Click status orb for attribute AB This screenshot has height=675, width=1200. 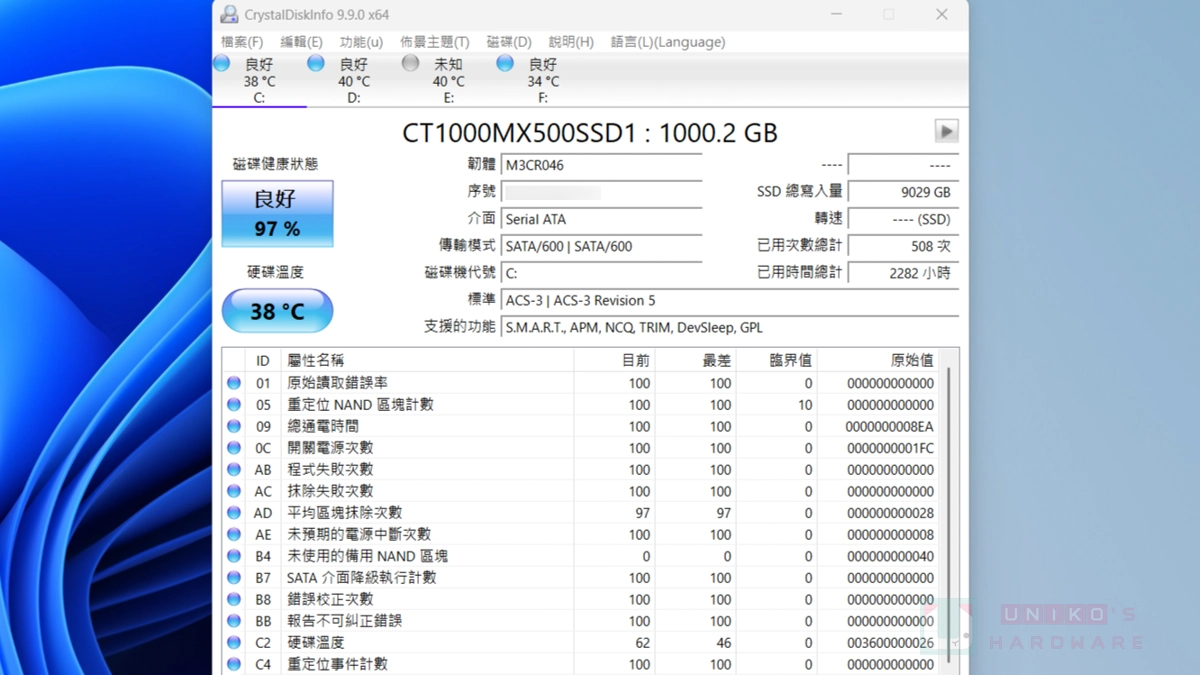[234, 469]
